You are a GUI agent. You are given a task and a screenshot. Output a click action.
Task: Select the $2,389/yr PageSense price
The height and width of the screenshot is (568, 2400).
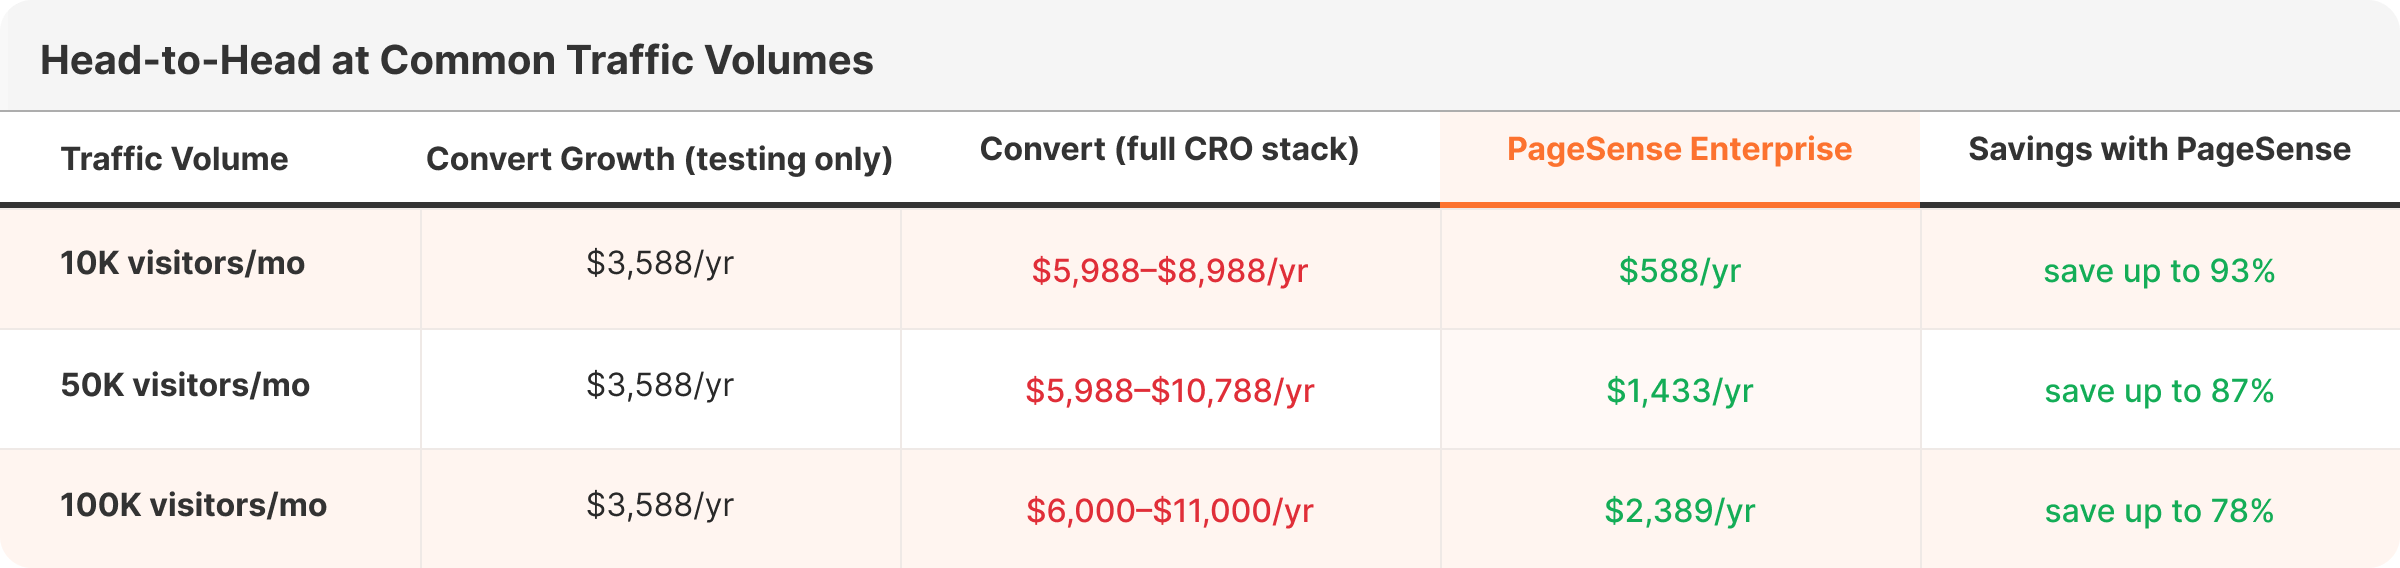(x=1680, y=511)
